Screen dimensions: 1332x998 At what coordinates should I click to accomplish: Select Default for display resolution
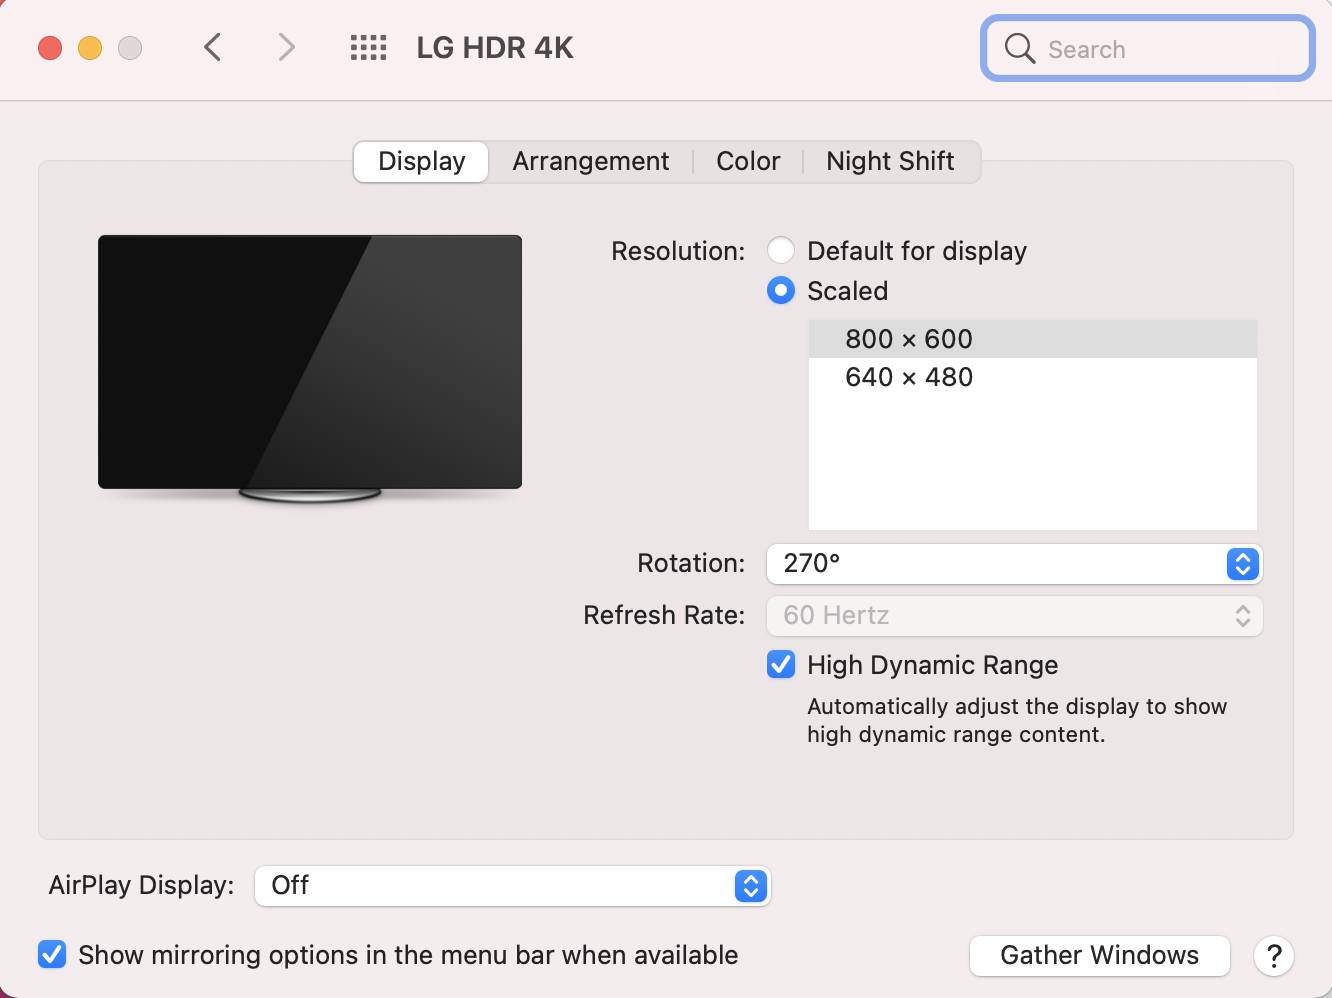[x=781, y=250]
